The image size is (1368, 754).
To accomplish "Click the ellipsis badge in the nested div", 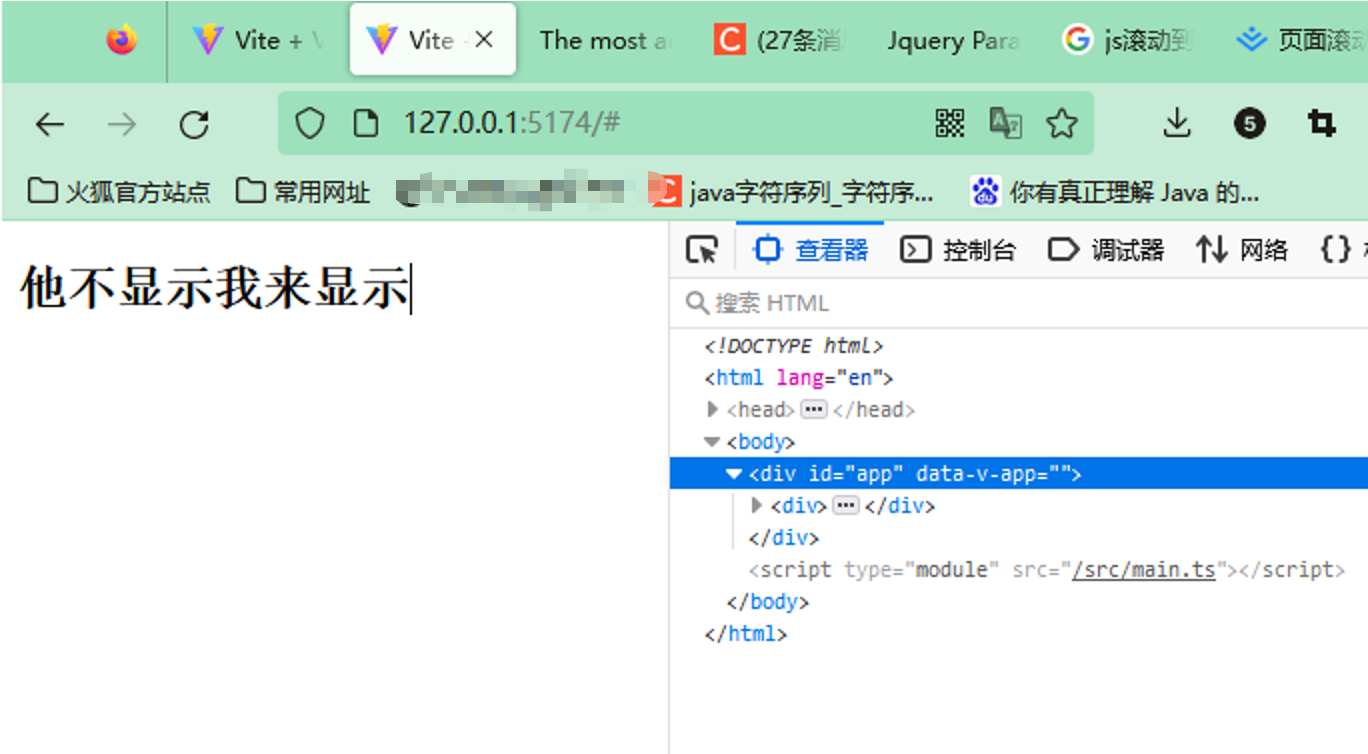I will pos(846,506).
